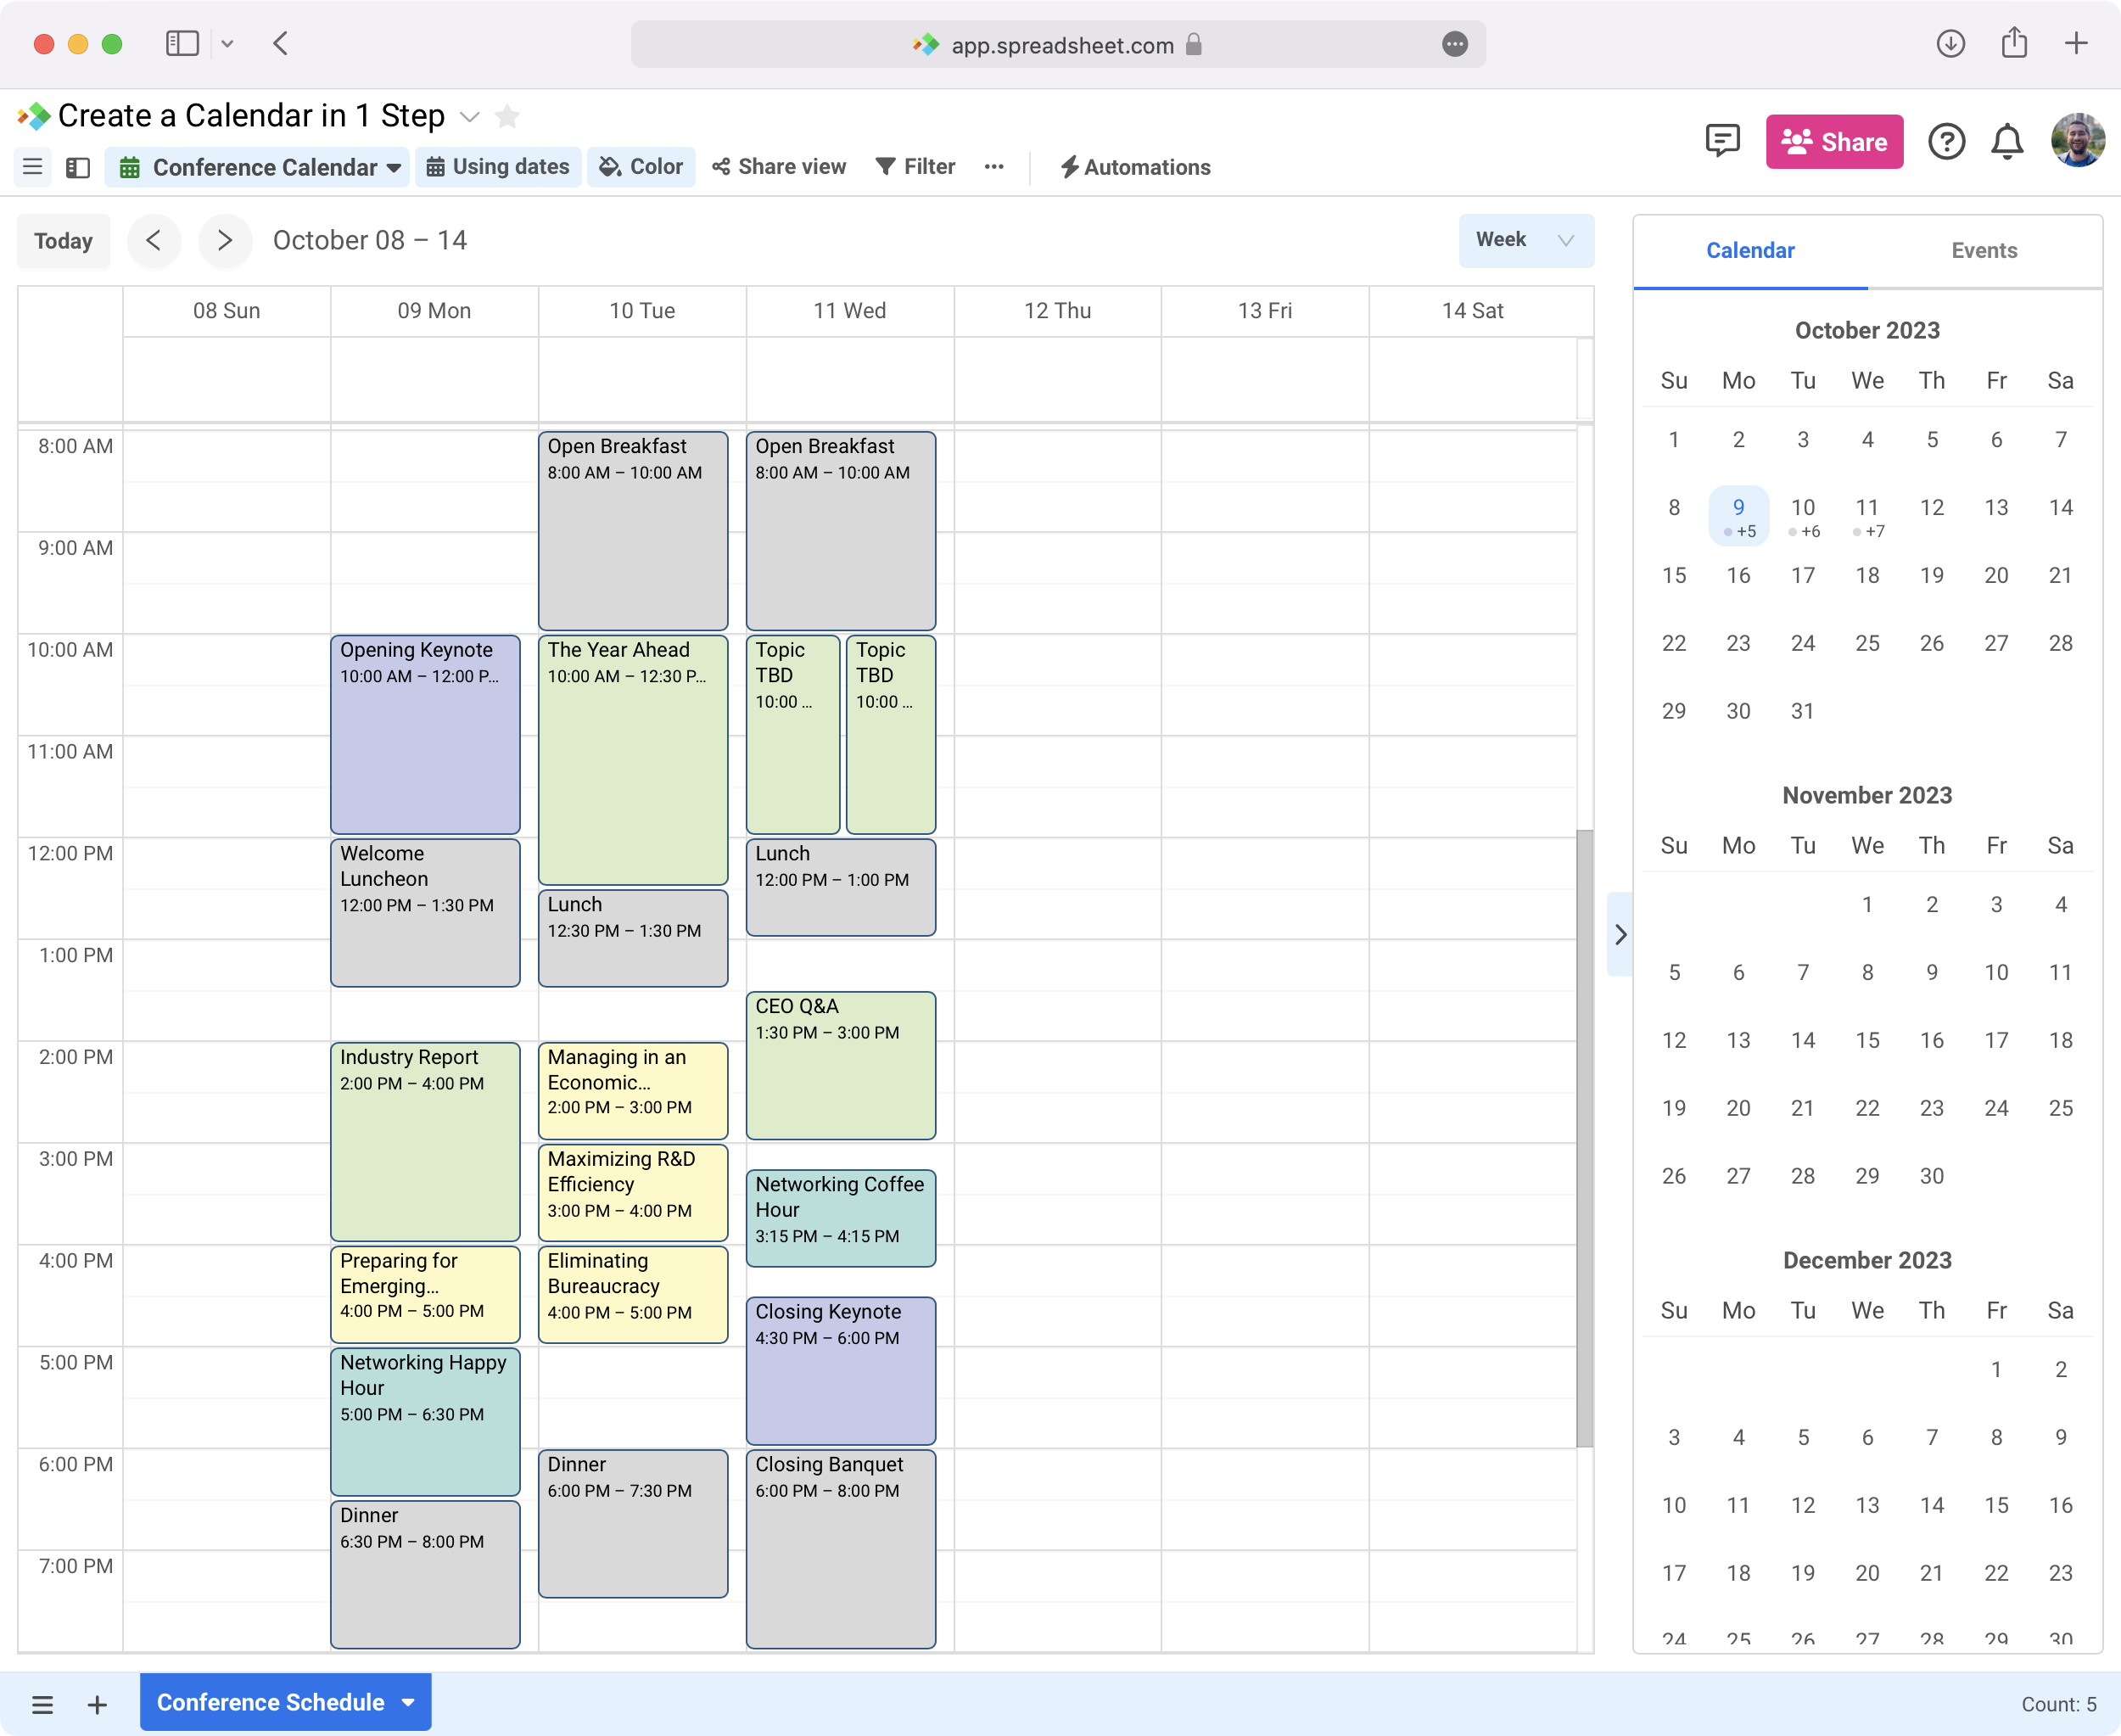The width and height of the screenshot is (2121, 1736).
Task: Click the Share button
Action: pyautogui.click(x=1834, y=141)
